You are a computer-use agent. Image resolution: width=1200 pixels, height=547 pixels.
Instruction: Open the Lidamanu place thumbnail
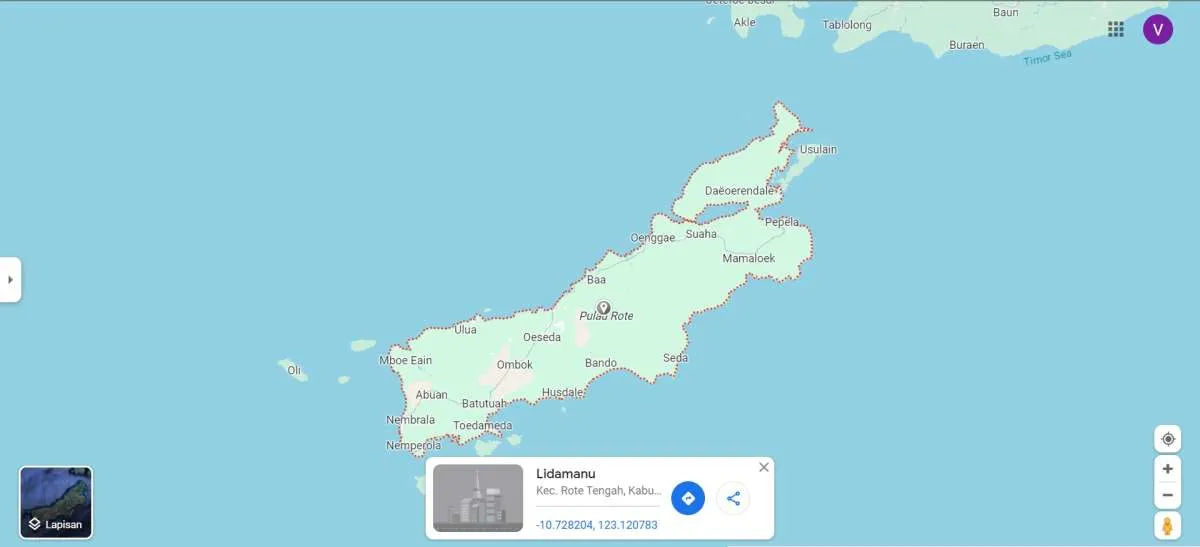point(478,498)
